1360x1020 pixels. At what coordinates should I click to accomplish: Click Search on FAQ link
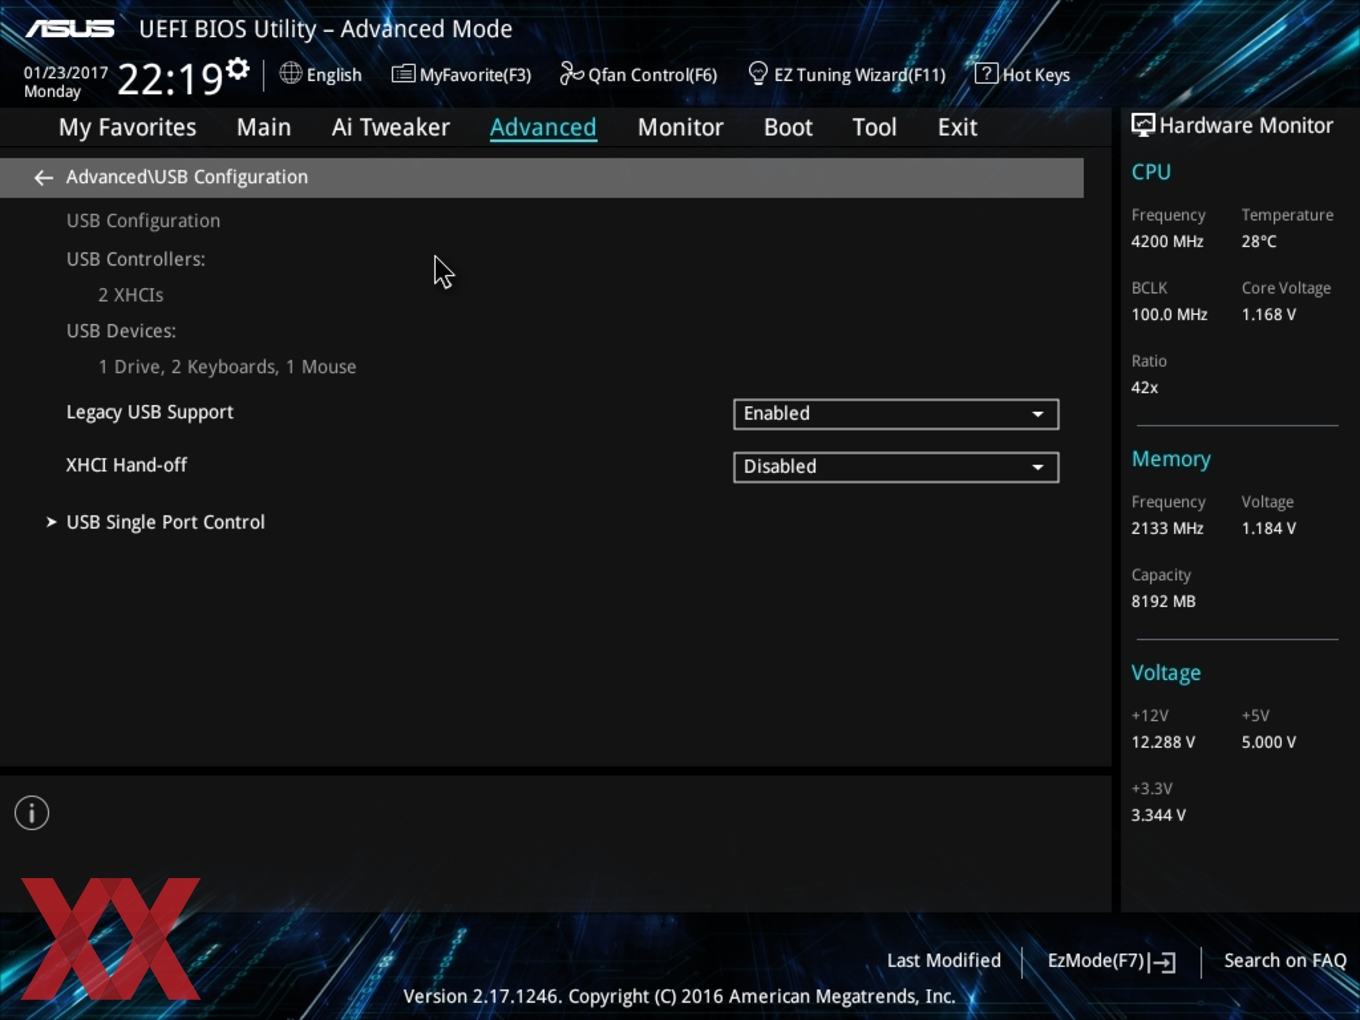tap(1285, 961)
